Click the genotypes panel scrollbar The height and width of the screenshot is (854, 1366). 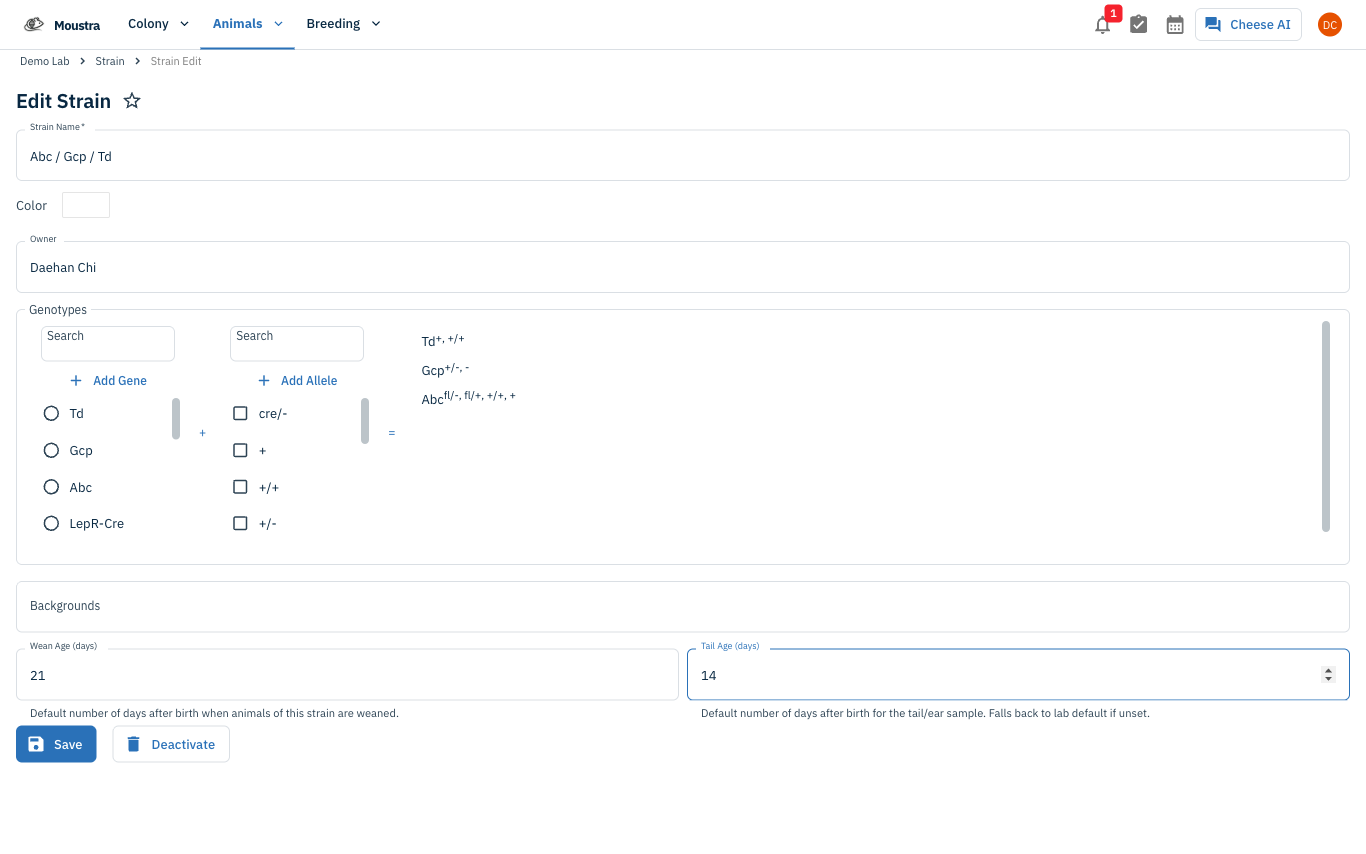click(1326, 426)
